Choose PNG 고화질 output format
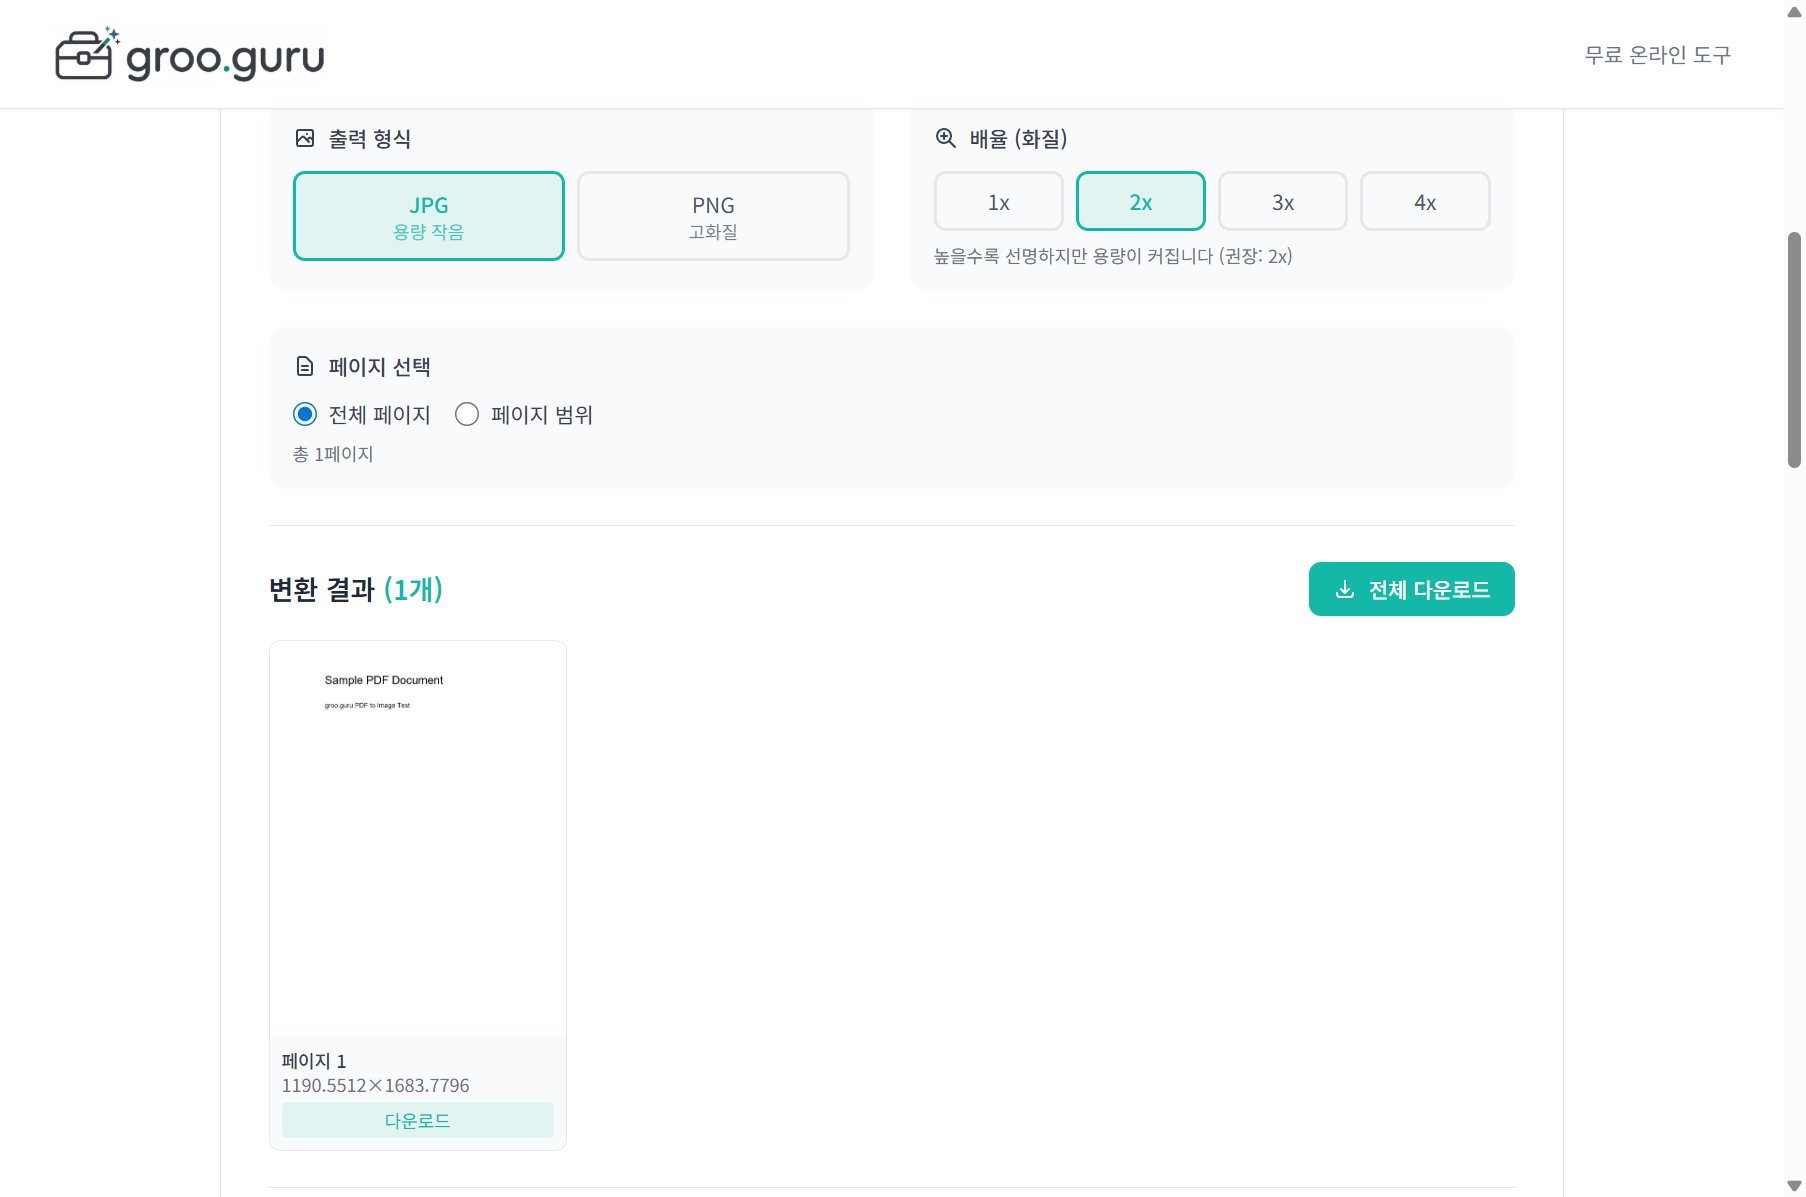Screen dimensions: 1806x1197 [713, 216]
